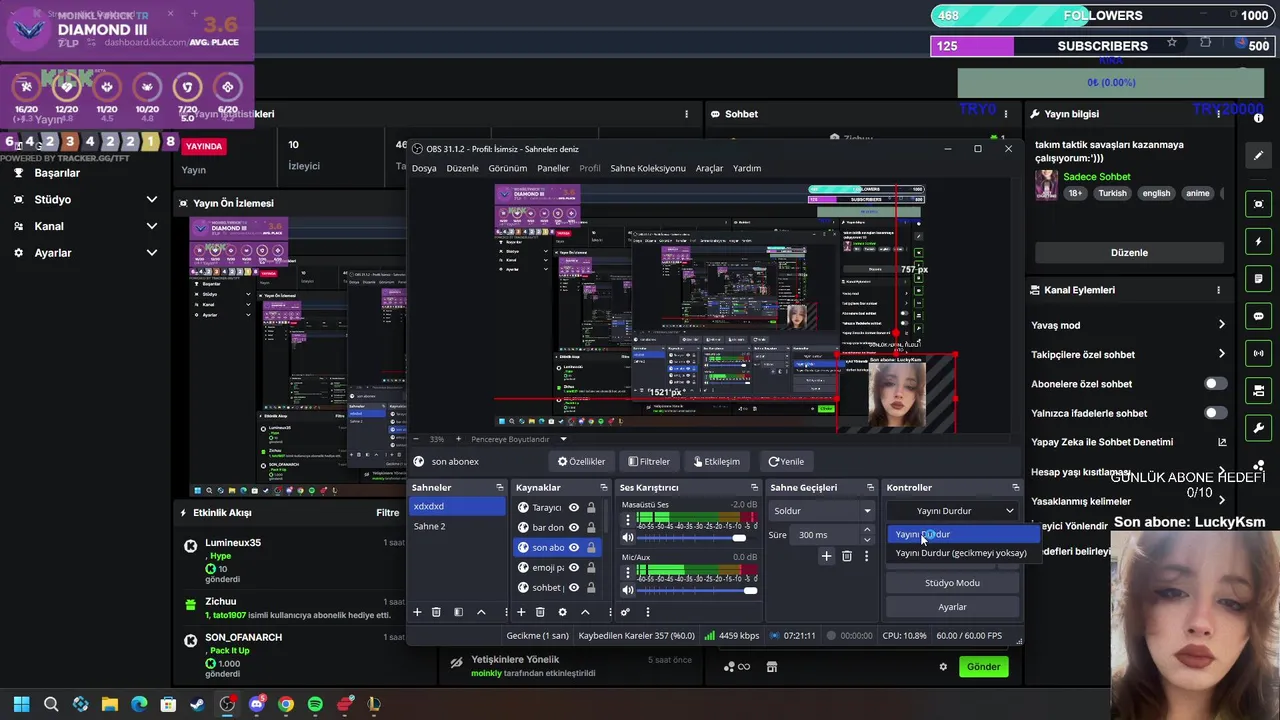
Task: Open the Düzenle menu in OBS
Action: tap(462, 168)
